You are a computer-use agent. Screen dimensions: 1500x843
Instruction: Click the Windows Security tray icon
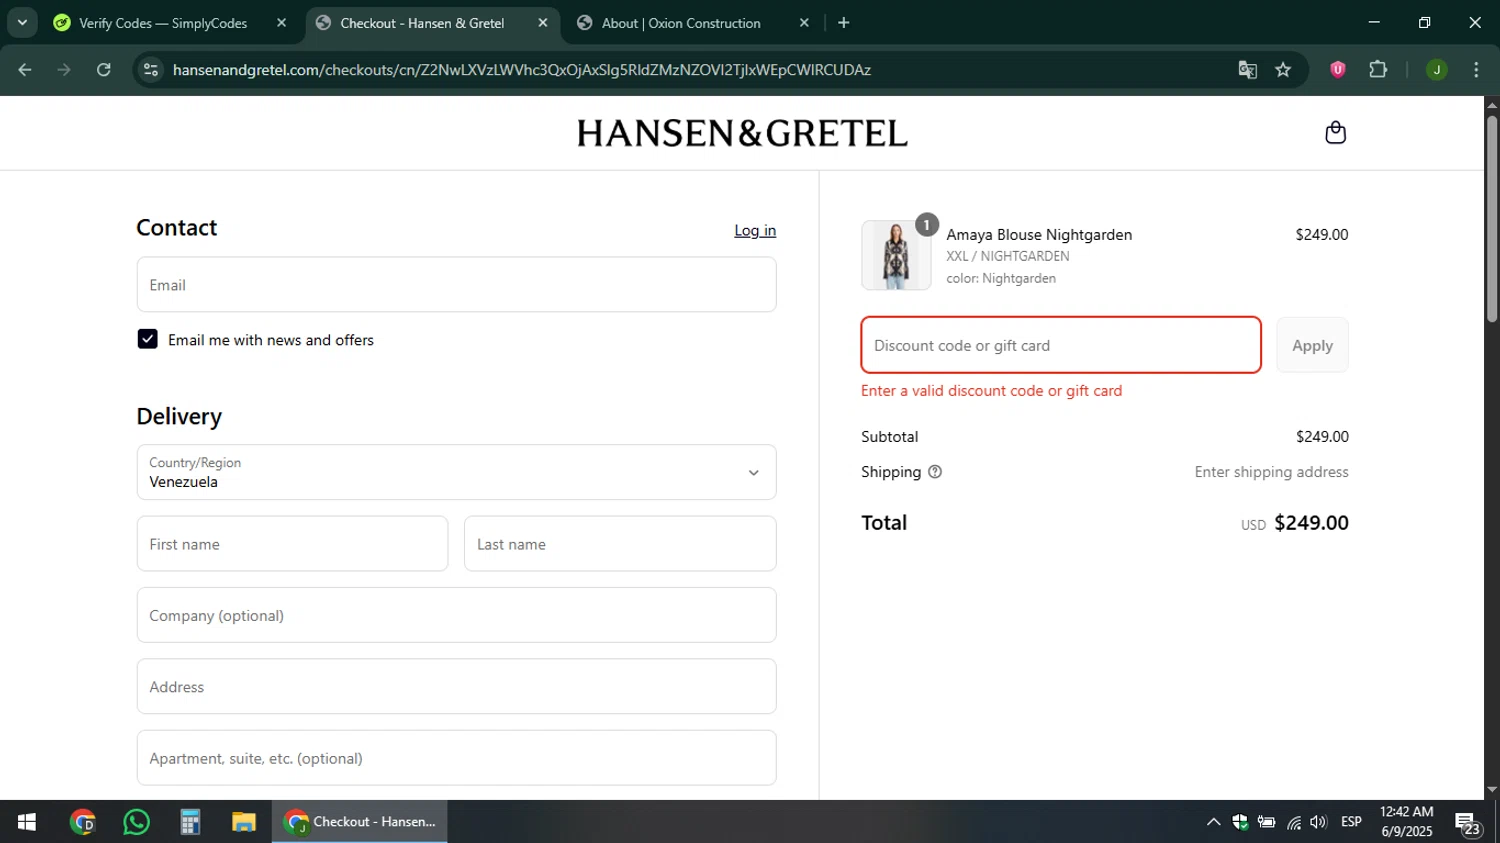click(1240, 822)
